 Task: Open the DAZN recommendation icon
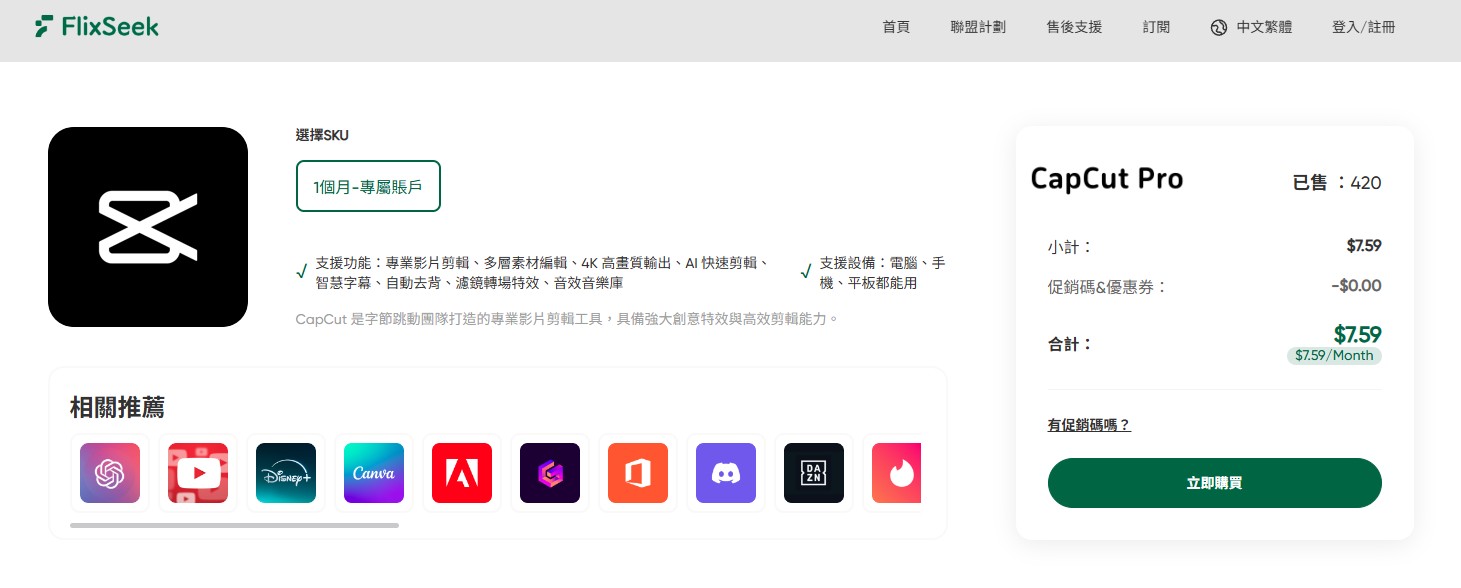814,473
